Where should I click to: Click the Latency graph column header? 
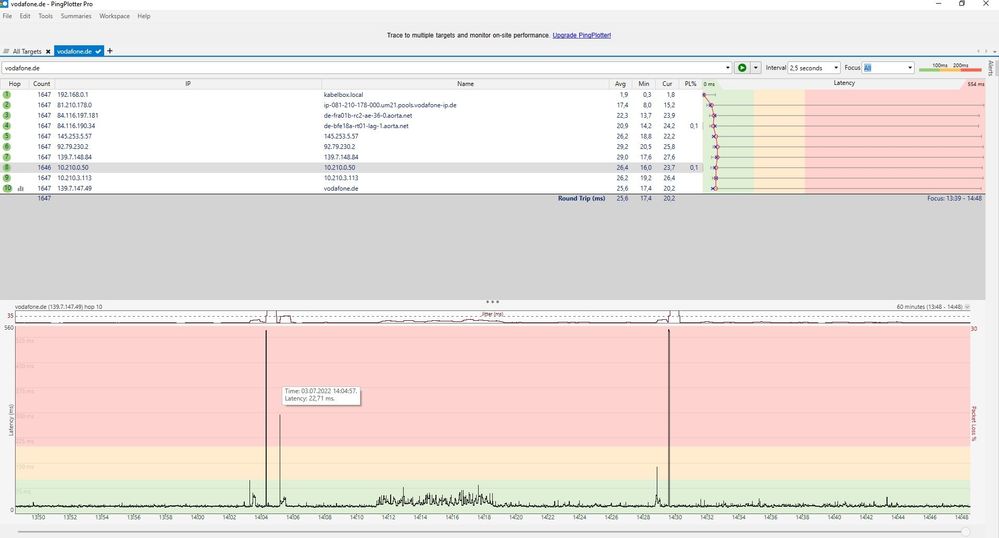click(844, 84)
